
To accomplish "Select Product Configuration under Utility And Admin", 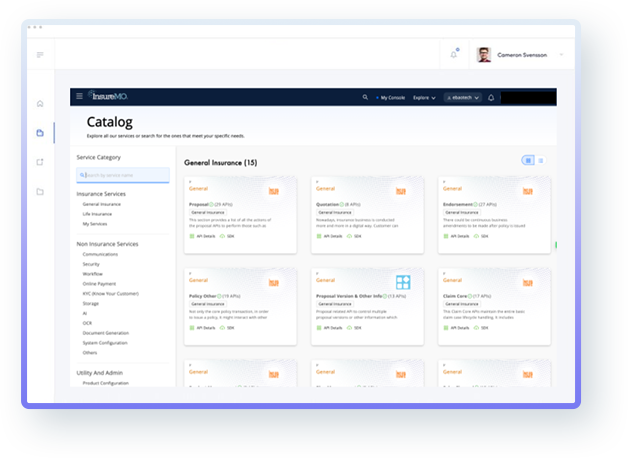I will [x=105, y=383].
